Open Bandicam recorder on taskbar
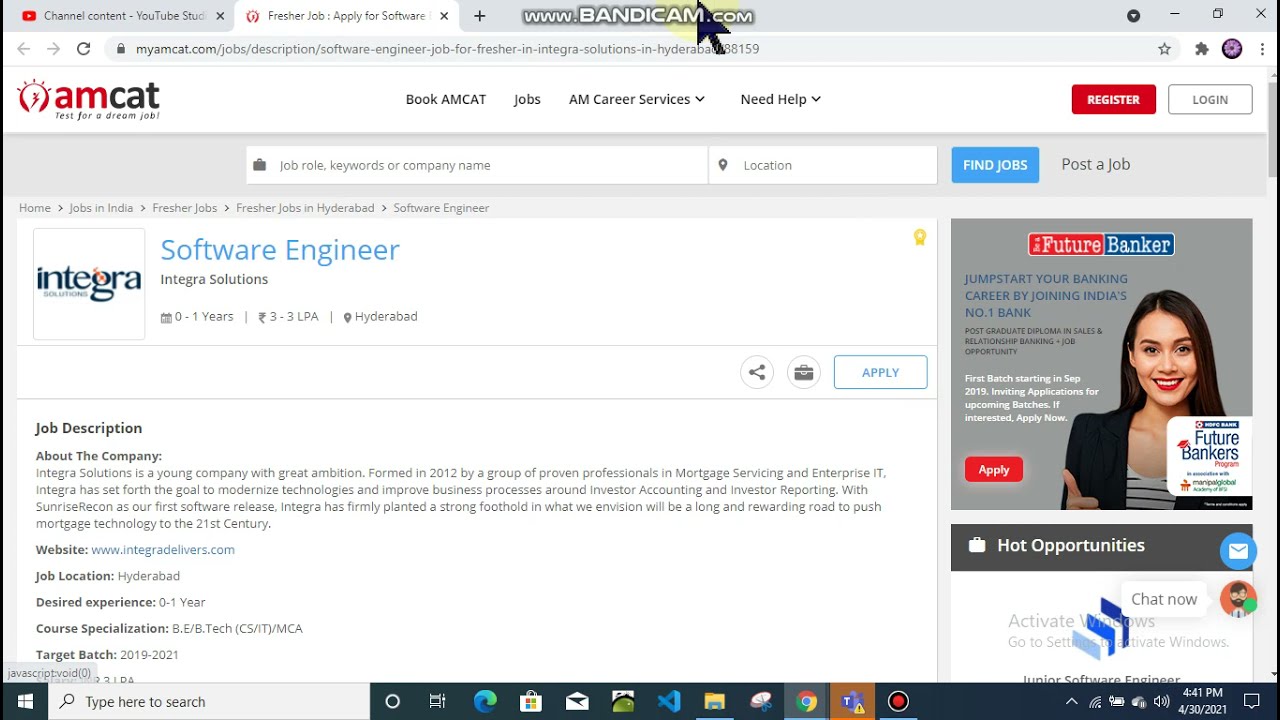The width and height of the screenshot is (1280, 720). [898, 701]
